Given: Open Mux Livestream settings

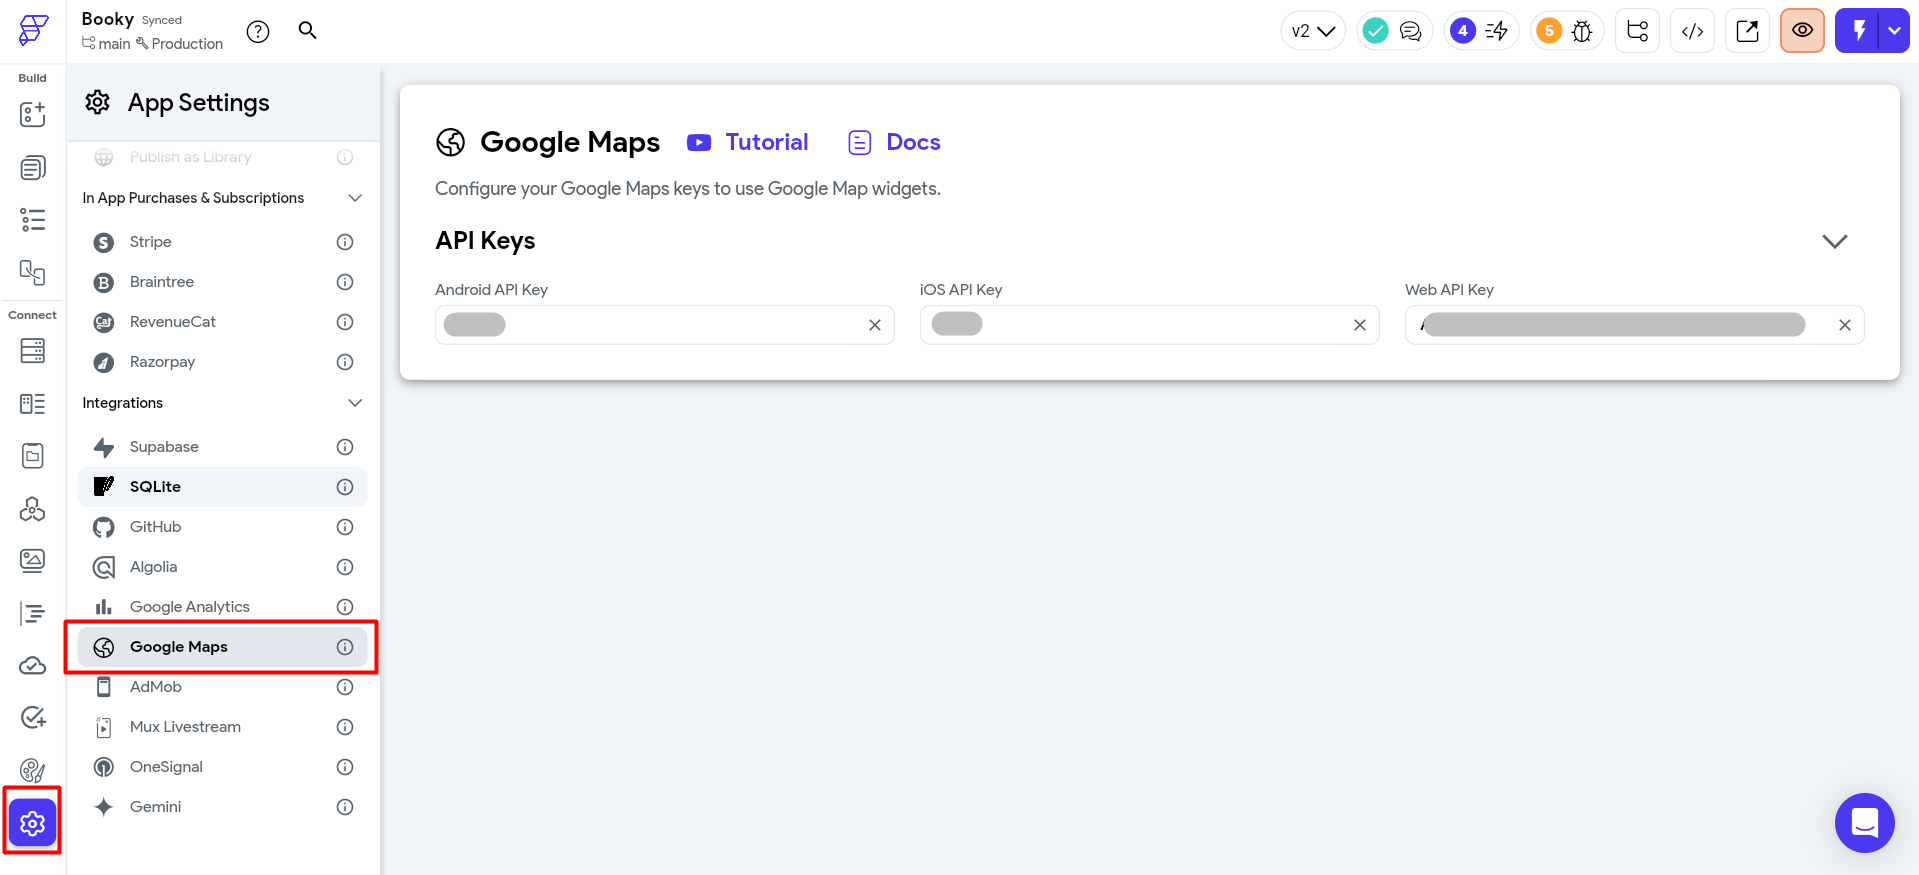Looking at the screenshot, I should [x=222, y=727].
